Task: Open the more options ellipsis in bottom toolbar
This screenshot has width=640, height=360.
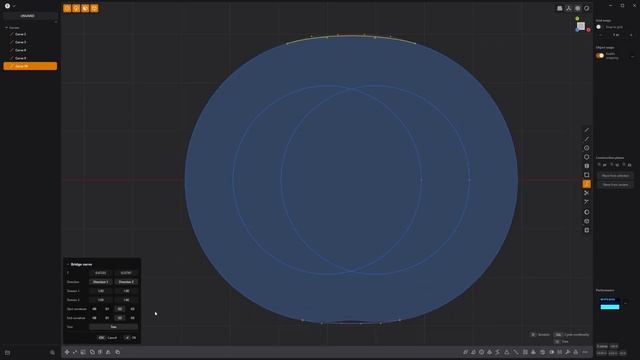Action: pyautogui.click(x=585, y=352)
